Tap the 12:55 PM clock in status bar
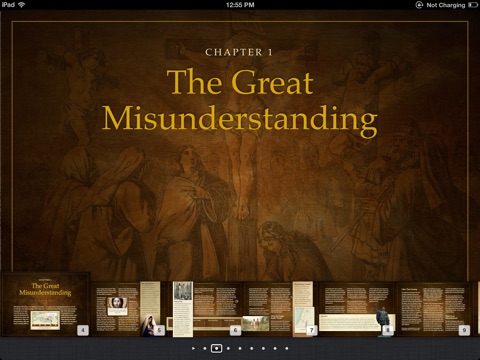 240,5
